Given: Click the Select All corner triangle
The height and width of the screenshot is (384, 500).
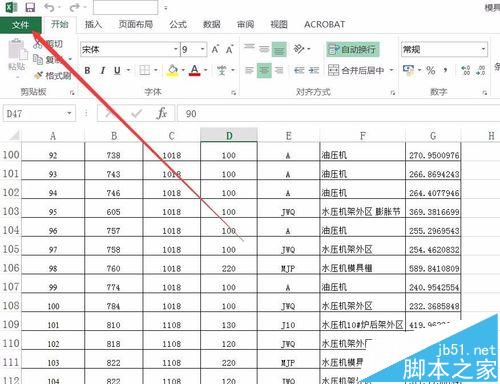Looking at the screenshot, I should click(x=14, y=135).
